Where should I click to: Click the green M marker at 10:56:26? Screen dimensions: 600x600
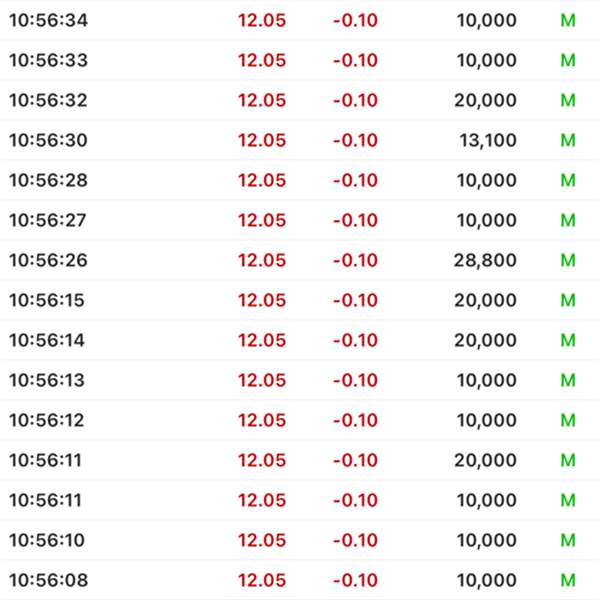(568, 260)
